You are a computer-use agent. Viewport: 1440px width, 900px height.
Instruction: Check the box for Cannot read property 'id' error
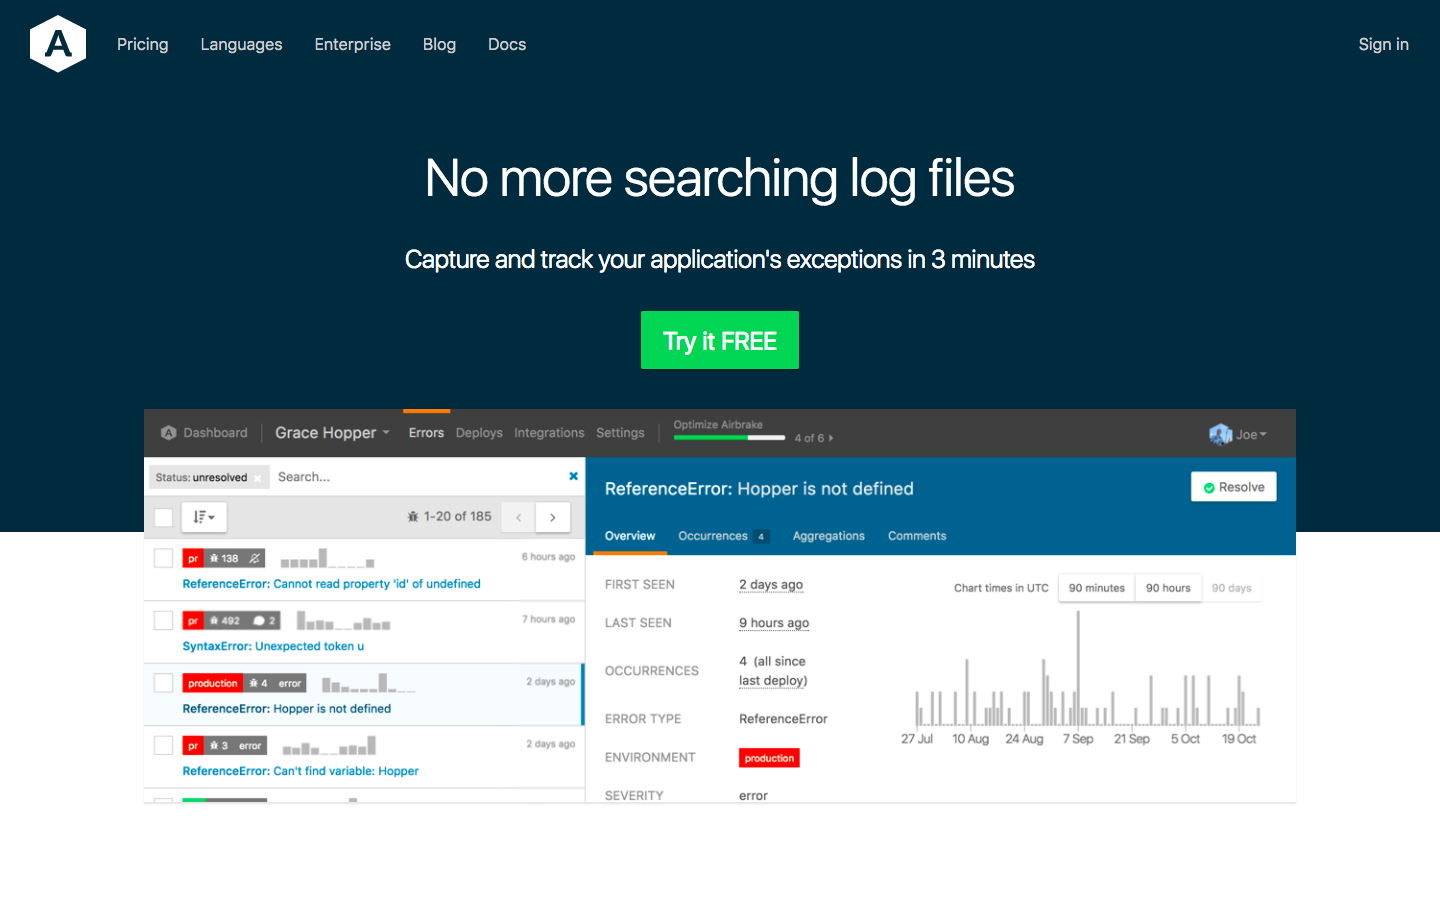point(163,558)
